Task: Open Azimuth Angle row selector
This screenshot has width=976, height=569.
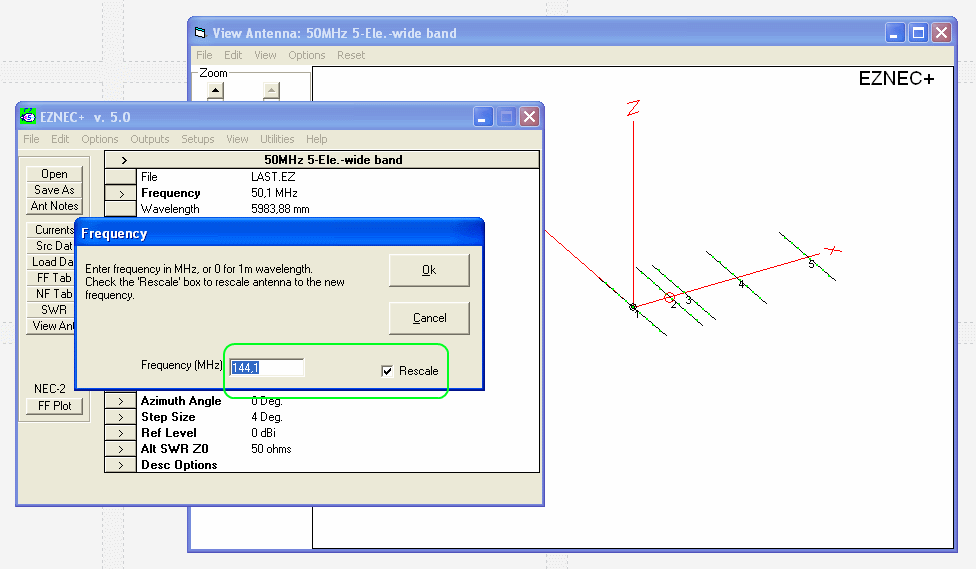Action: coord(121,402)
